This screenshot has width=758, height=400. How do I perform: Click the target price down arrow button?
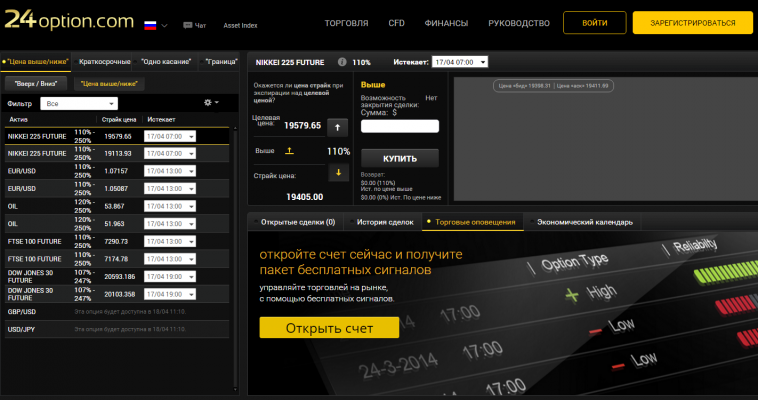(338, 173)
